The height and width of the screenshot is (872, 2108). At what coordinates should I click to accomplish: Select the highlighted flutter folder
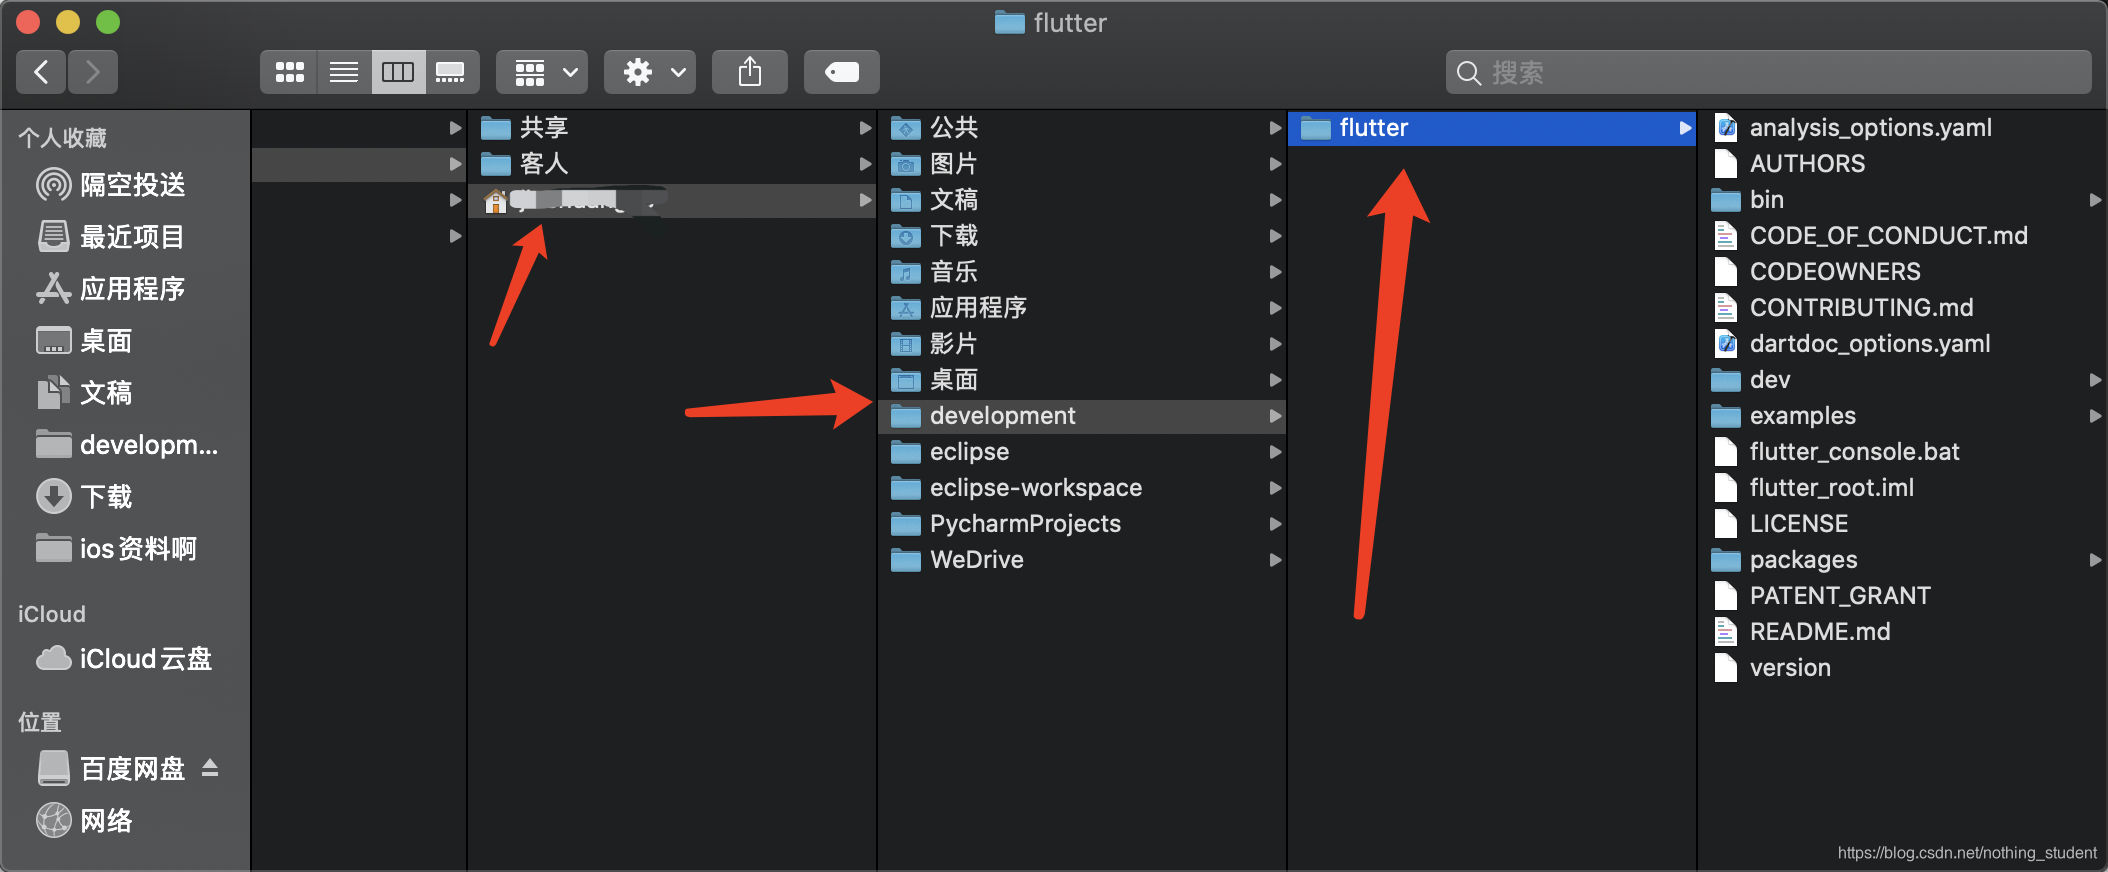point(1492,128)
